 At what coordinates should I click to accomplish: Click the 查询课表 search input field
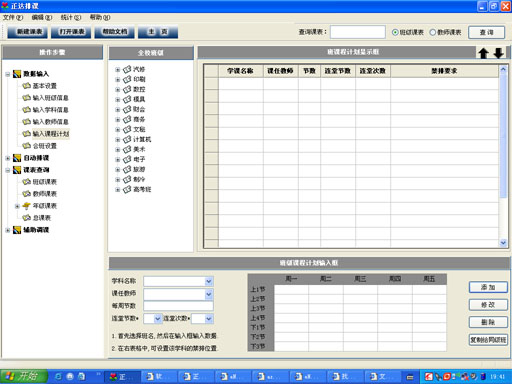358,32
